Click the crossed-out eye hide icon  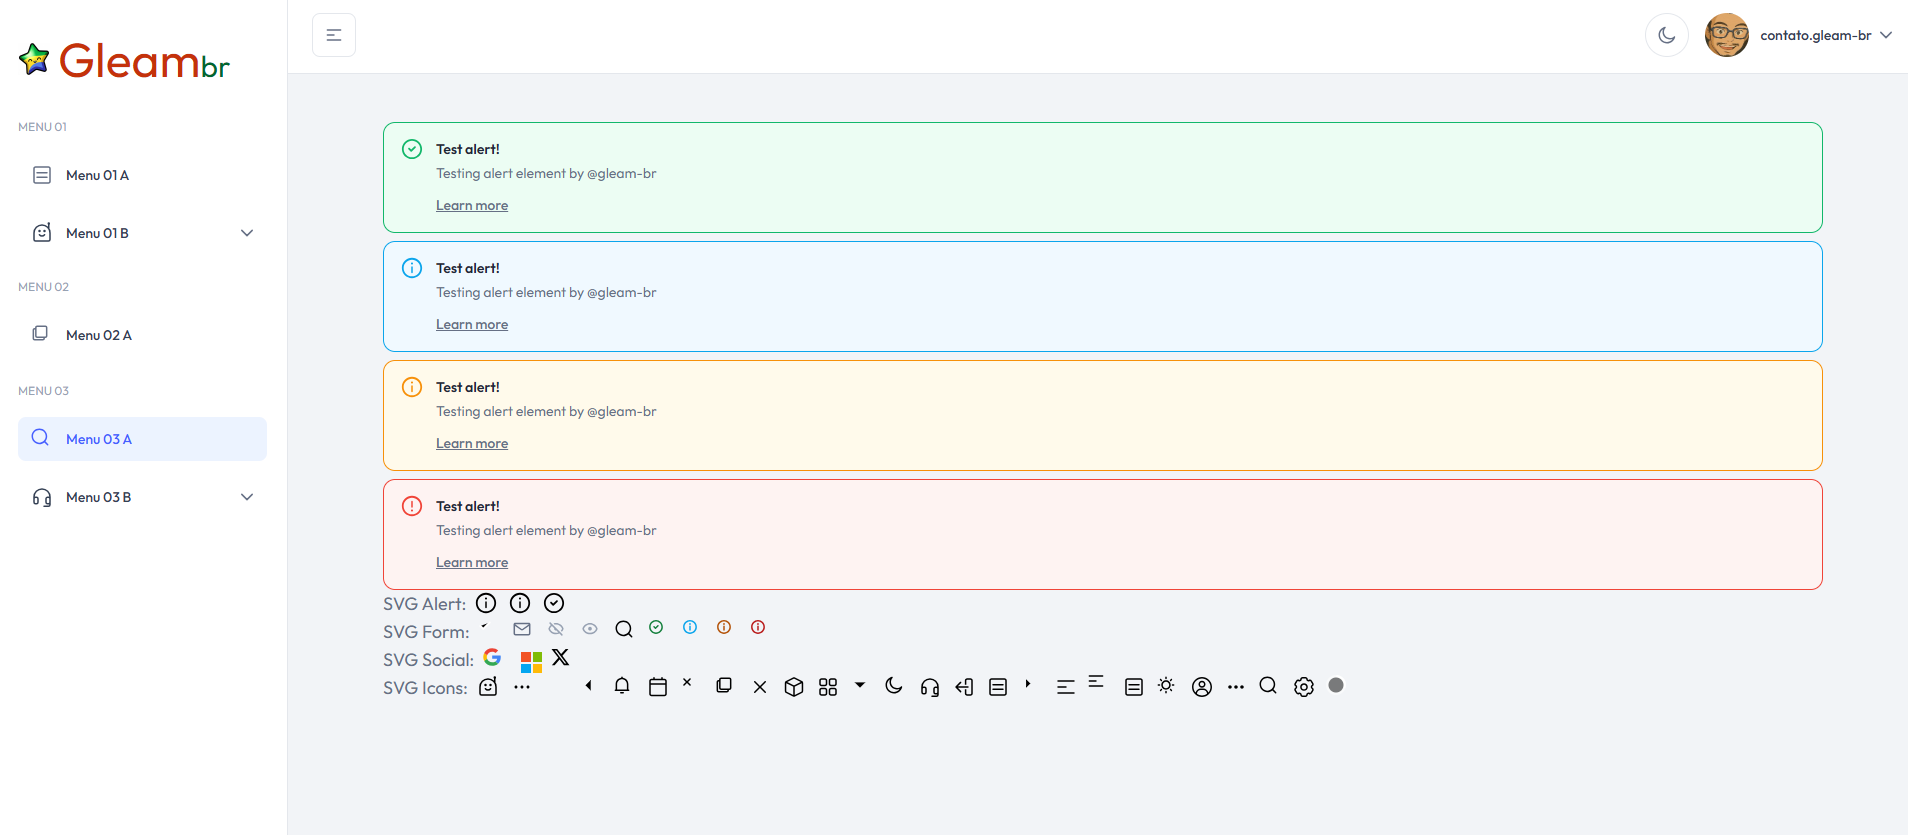[556, 629]
